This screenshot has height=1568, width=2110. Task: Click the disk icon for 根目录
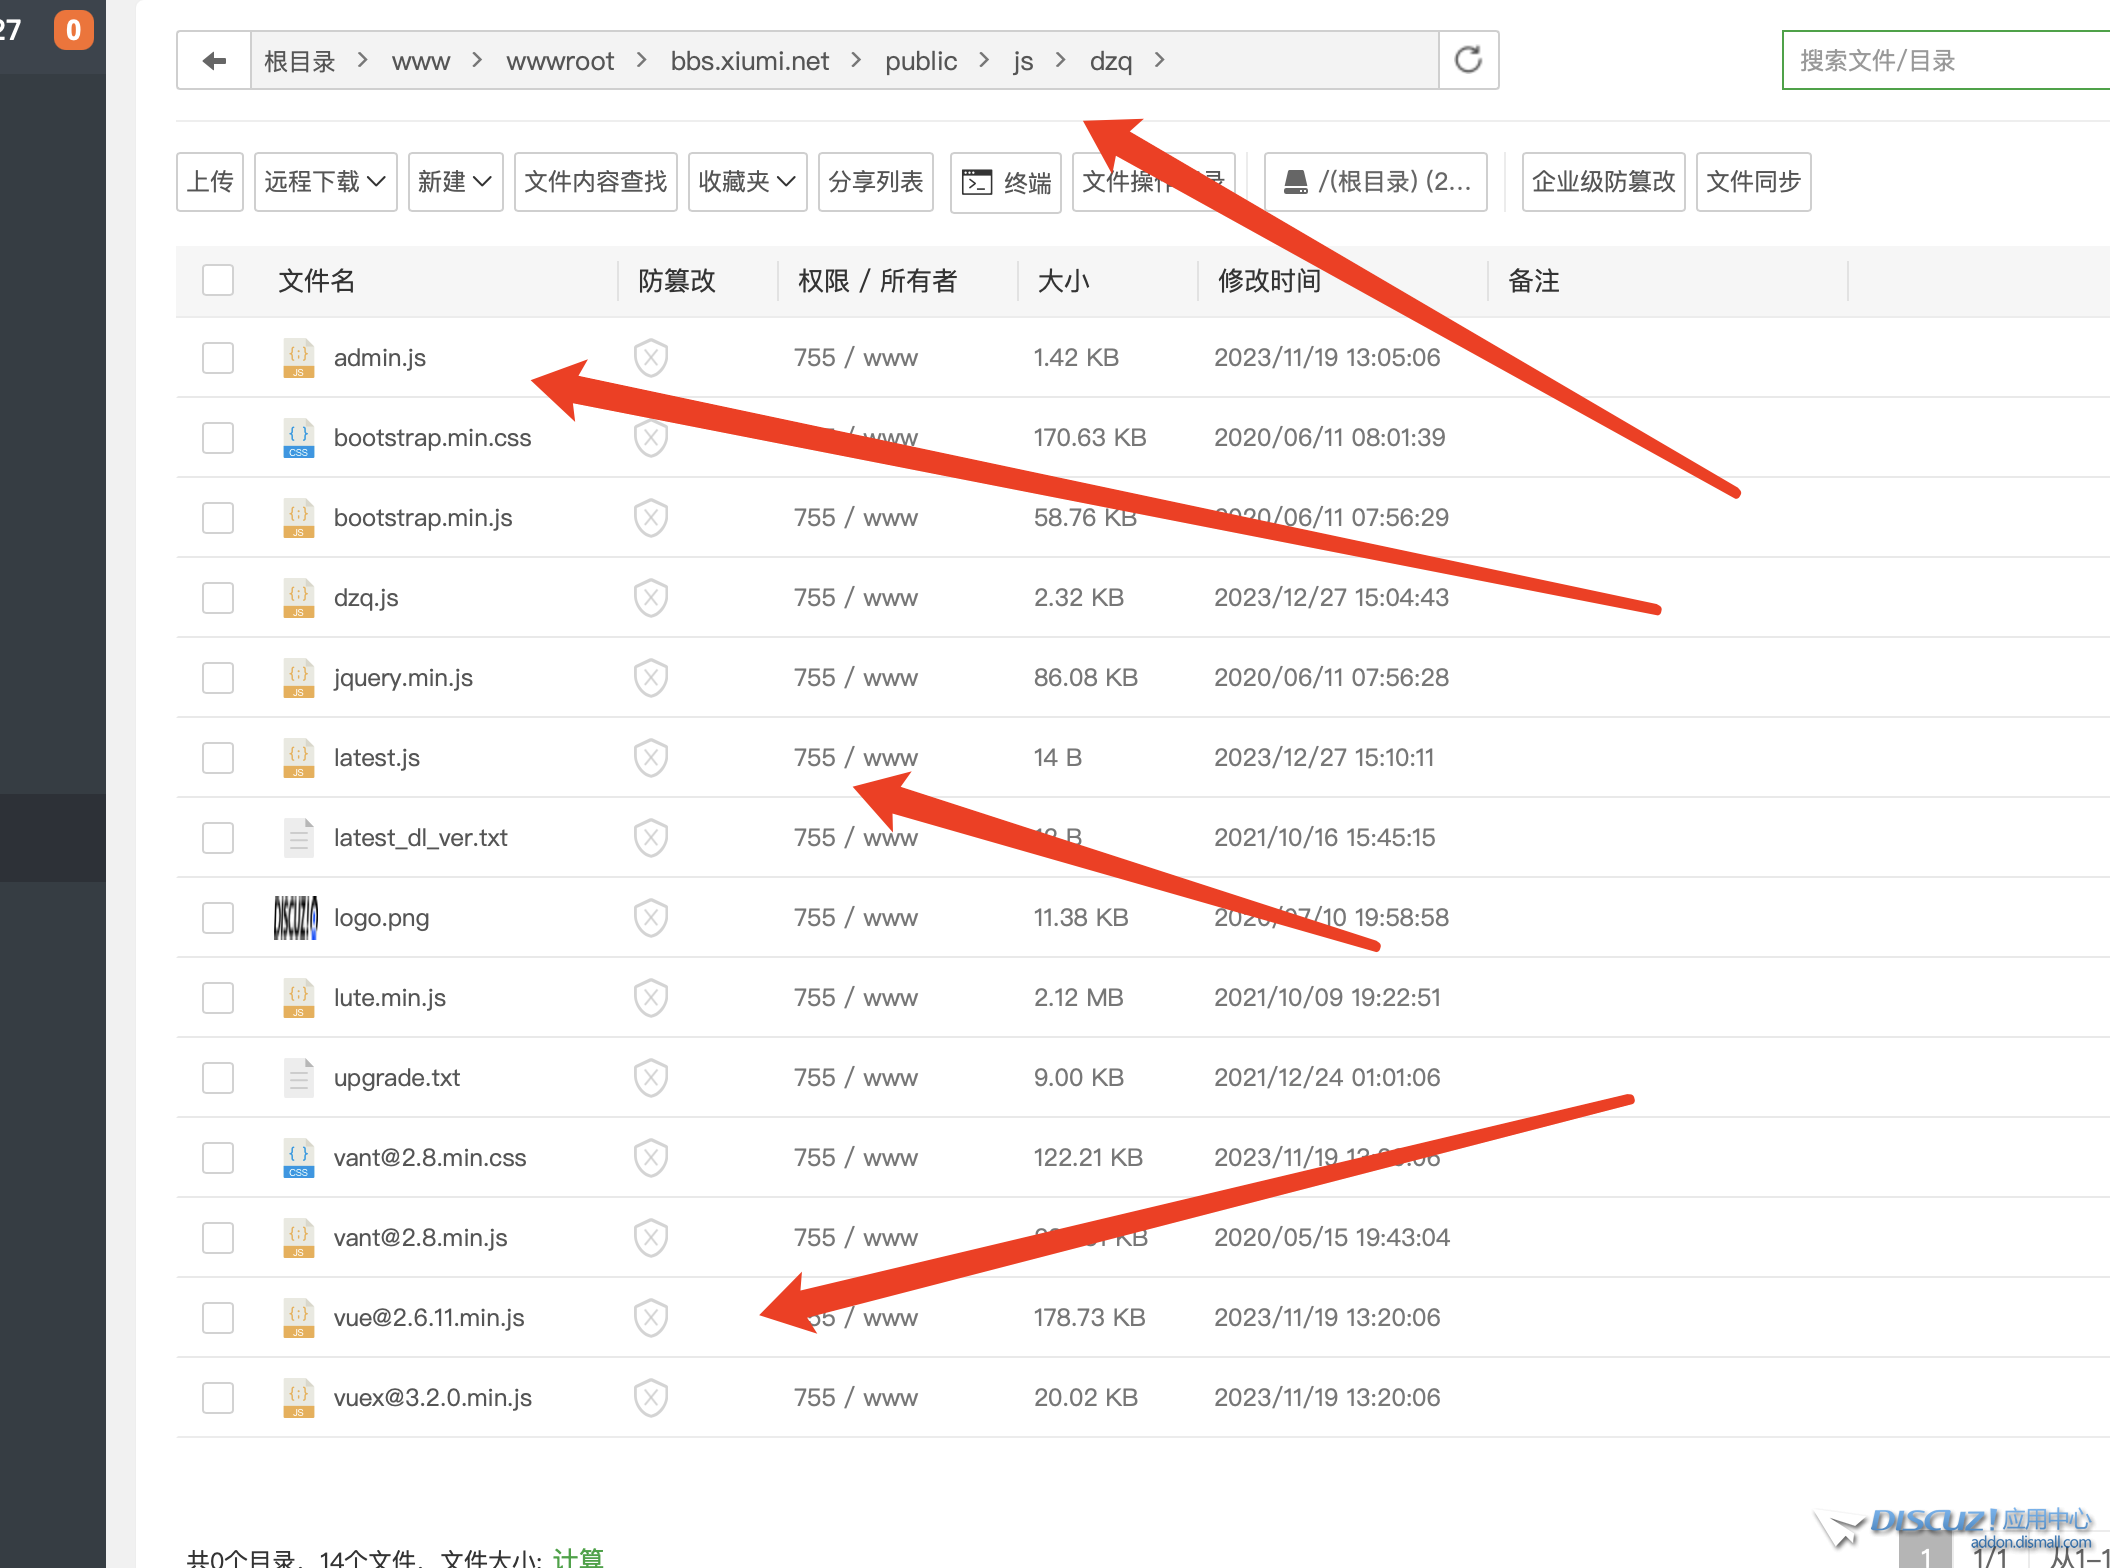tap(1295, 182)
